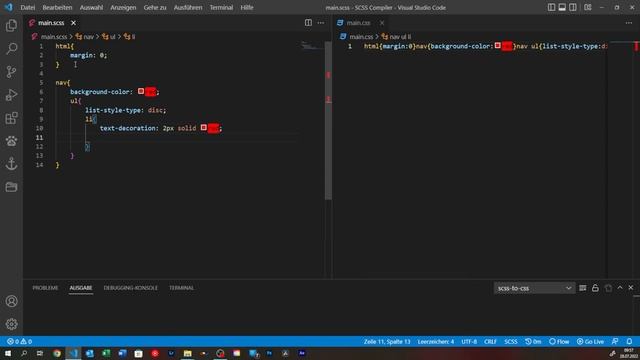Click Zeile 11, Spalte 13 in status bar
640x360 pixels.
pyautogui.click(x=387, y=342)
